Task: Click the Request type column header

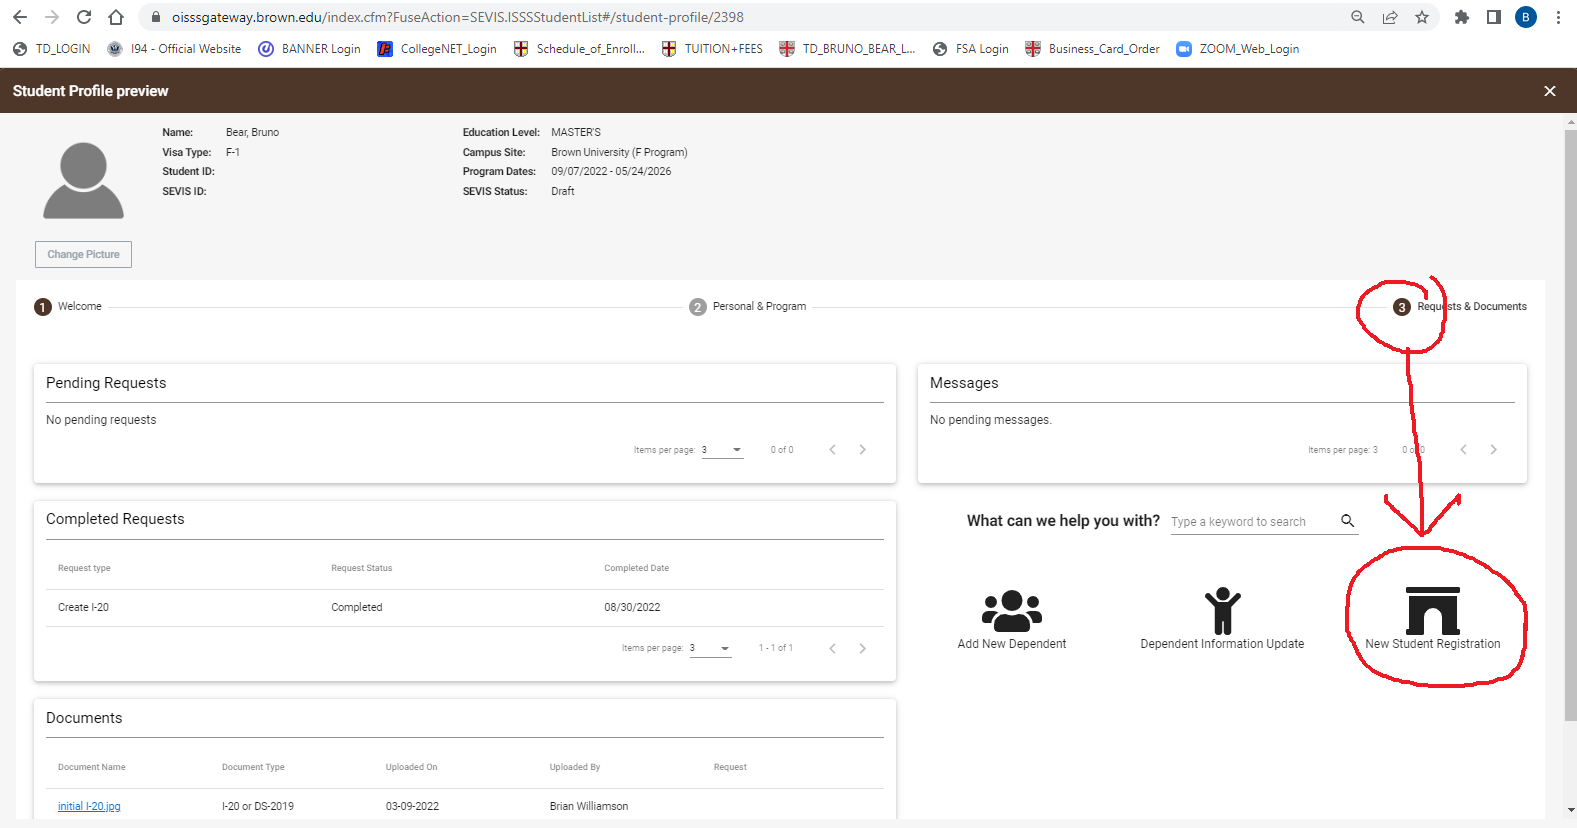Action: pos(84,568)
